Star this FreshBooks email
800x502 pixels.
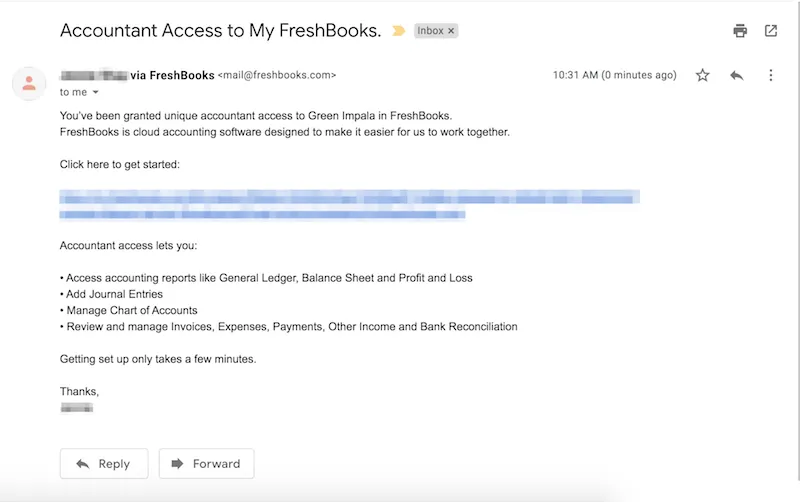703,75
